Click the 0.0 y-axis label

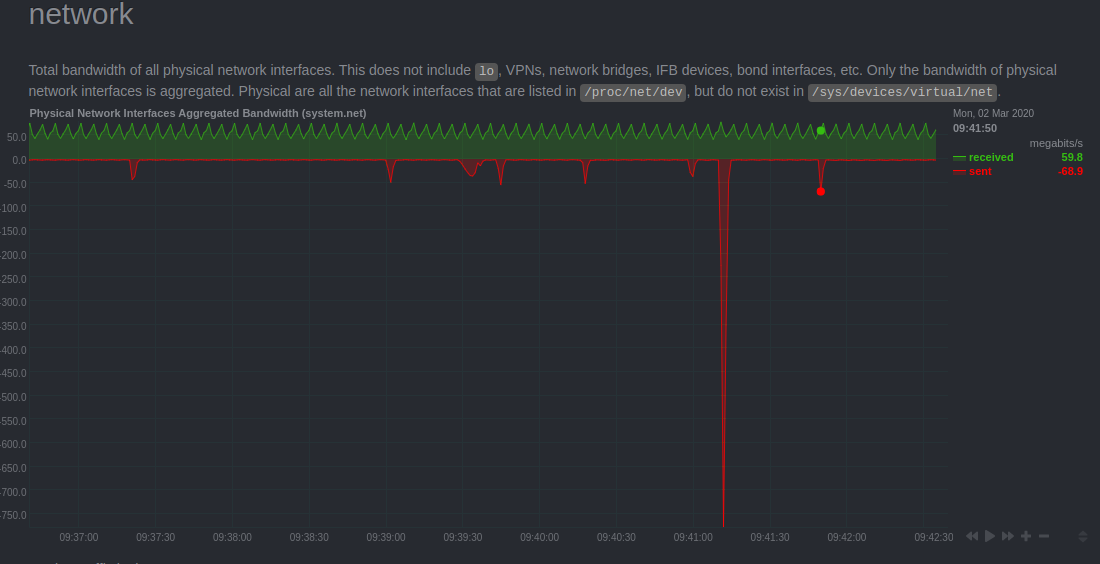point(19,160)
